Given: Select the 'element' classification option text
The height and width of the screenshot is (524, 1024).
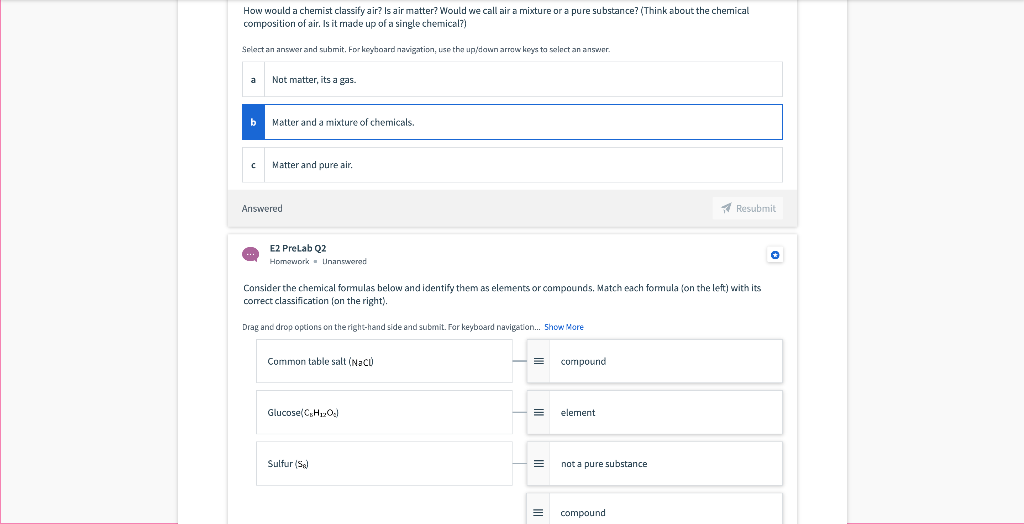Looking at the screenshot, I should point(578,412).
